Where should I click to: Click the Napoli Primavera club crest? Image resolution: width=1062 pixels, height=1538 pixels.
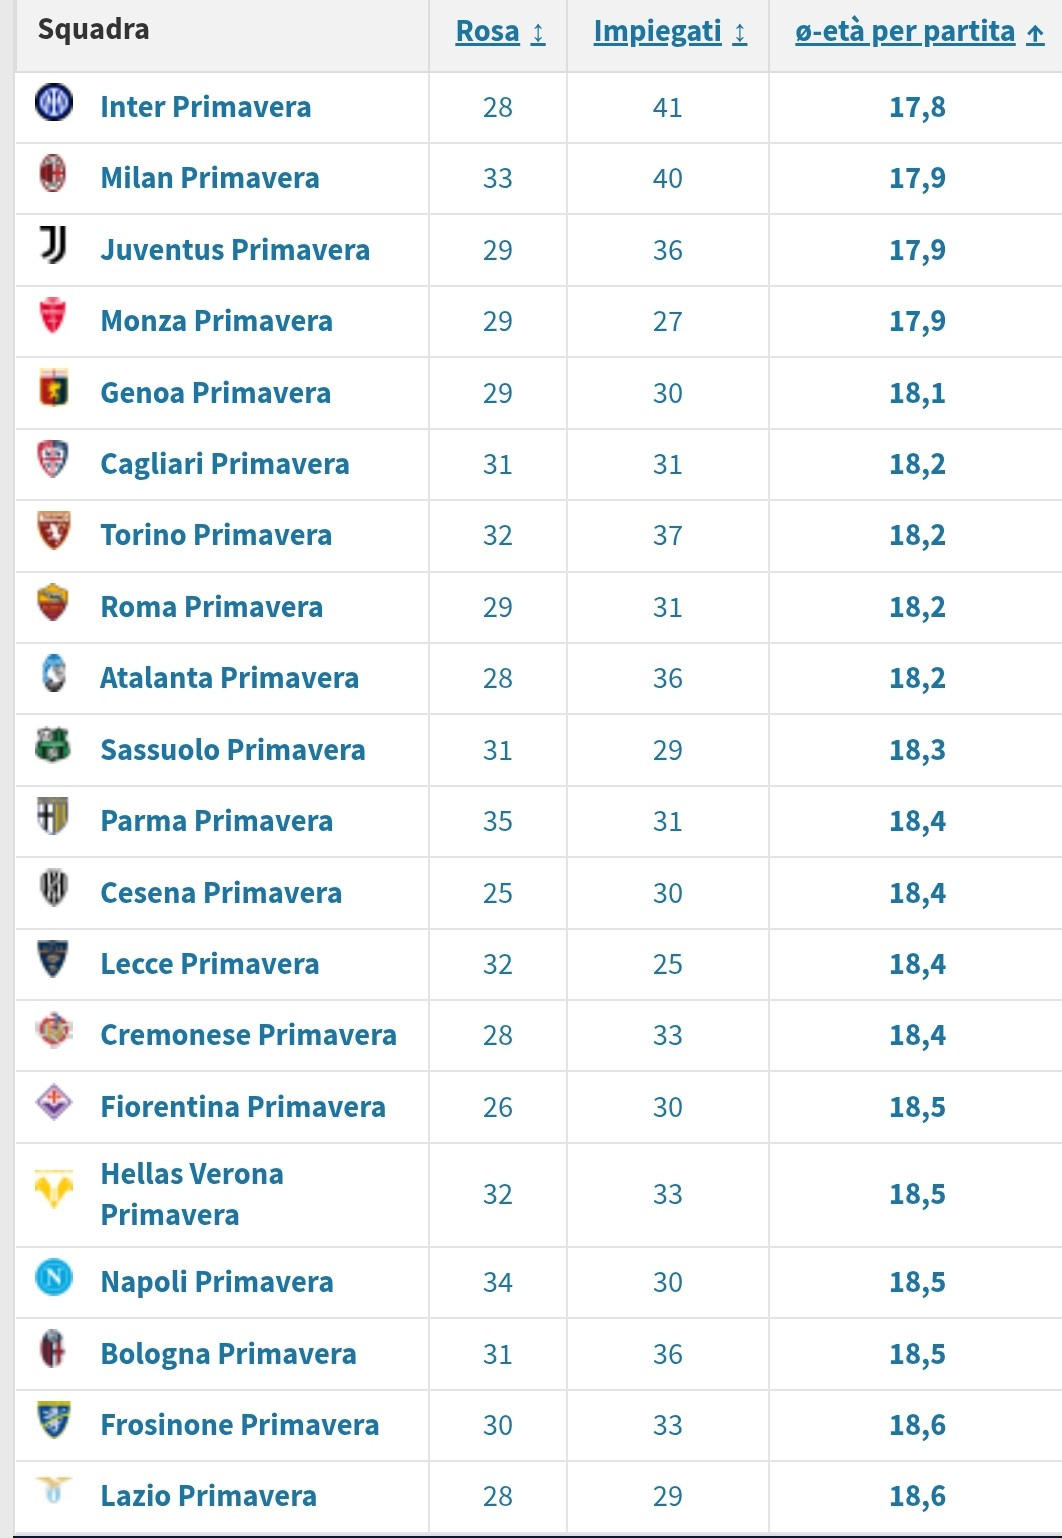point(54,1278)
